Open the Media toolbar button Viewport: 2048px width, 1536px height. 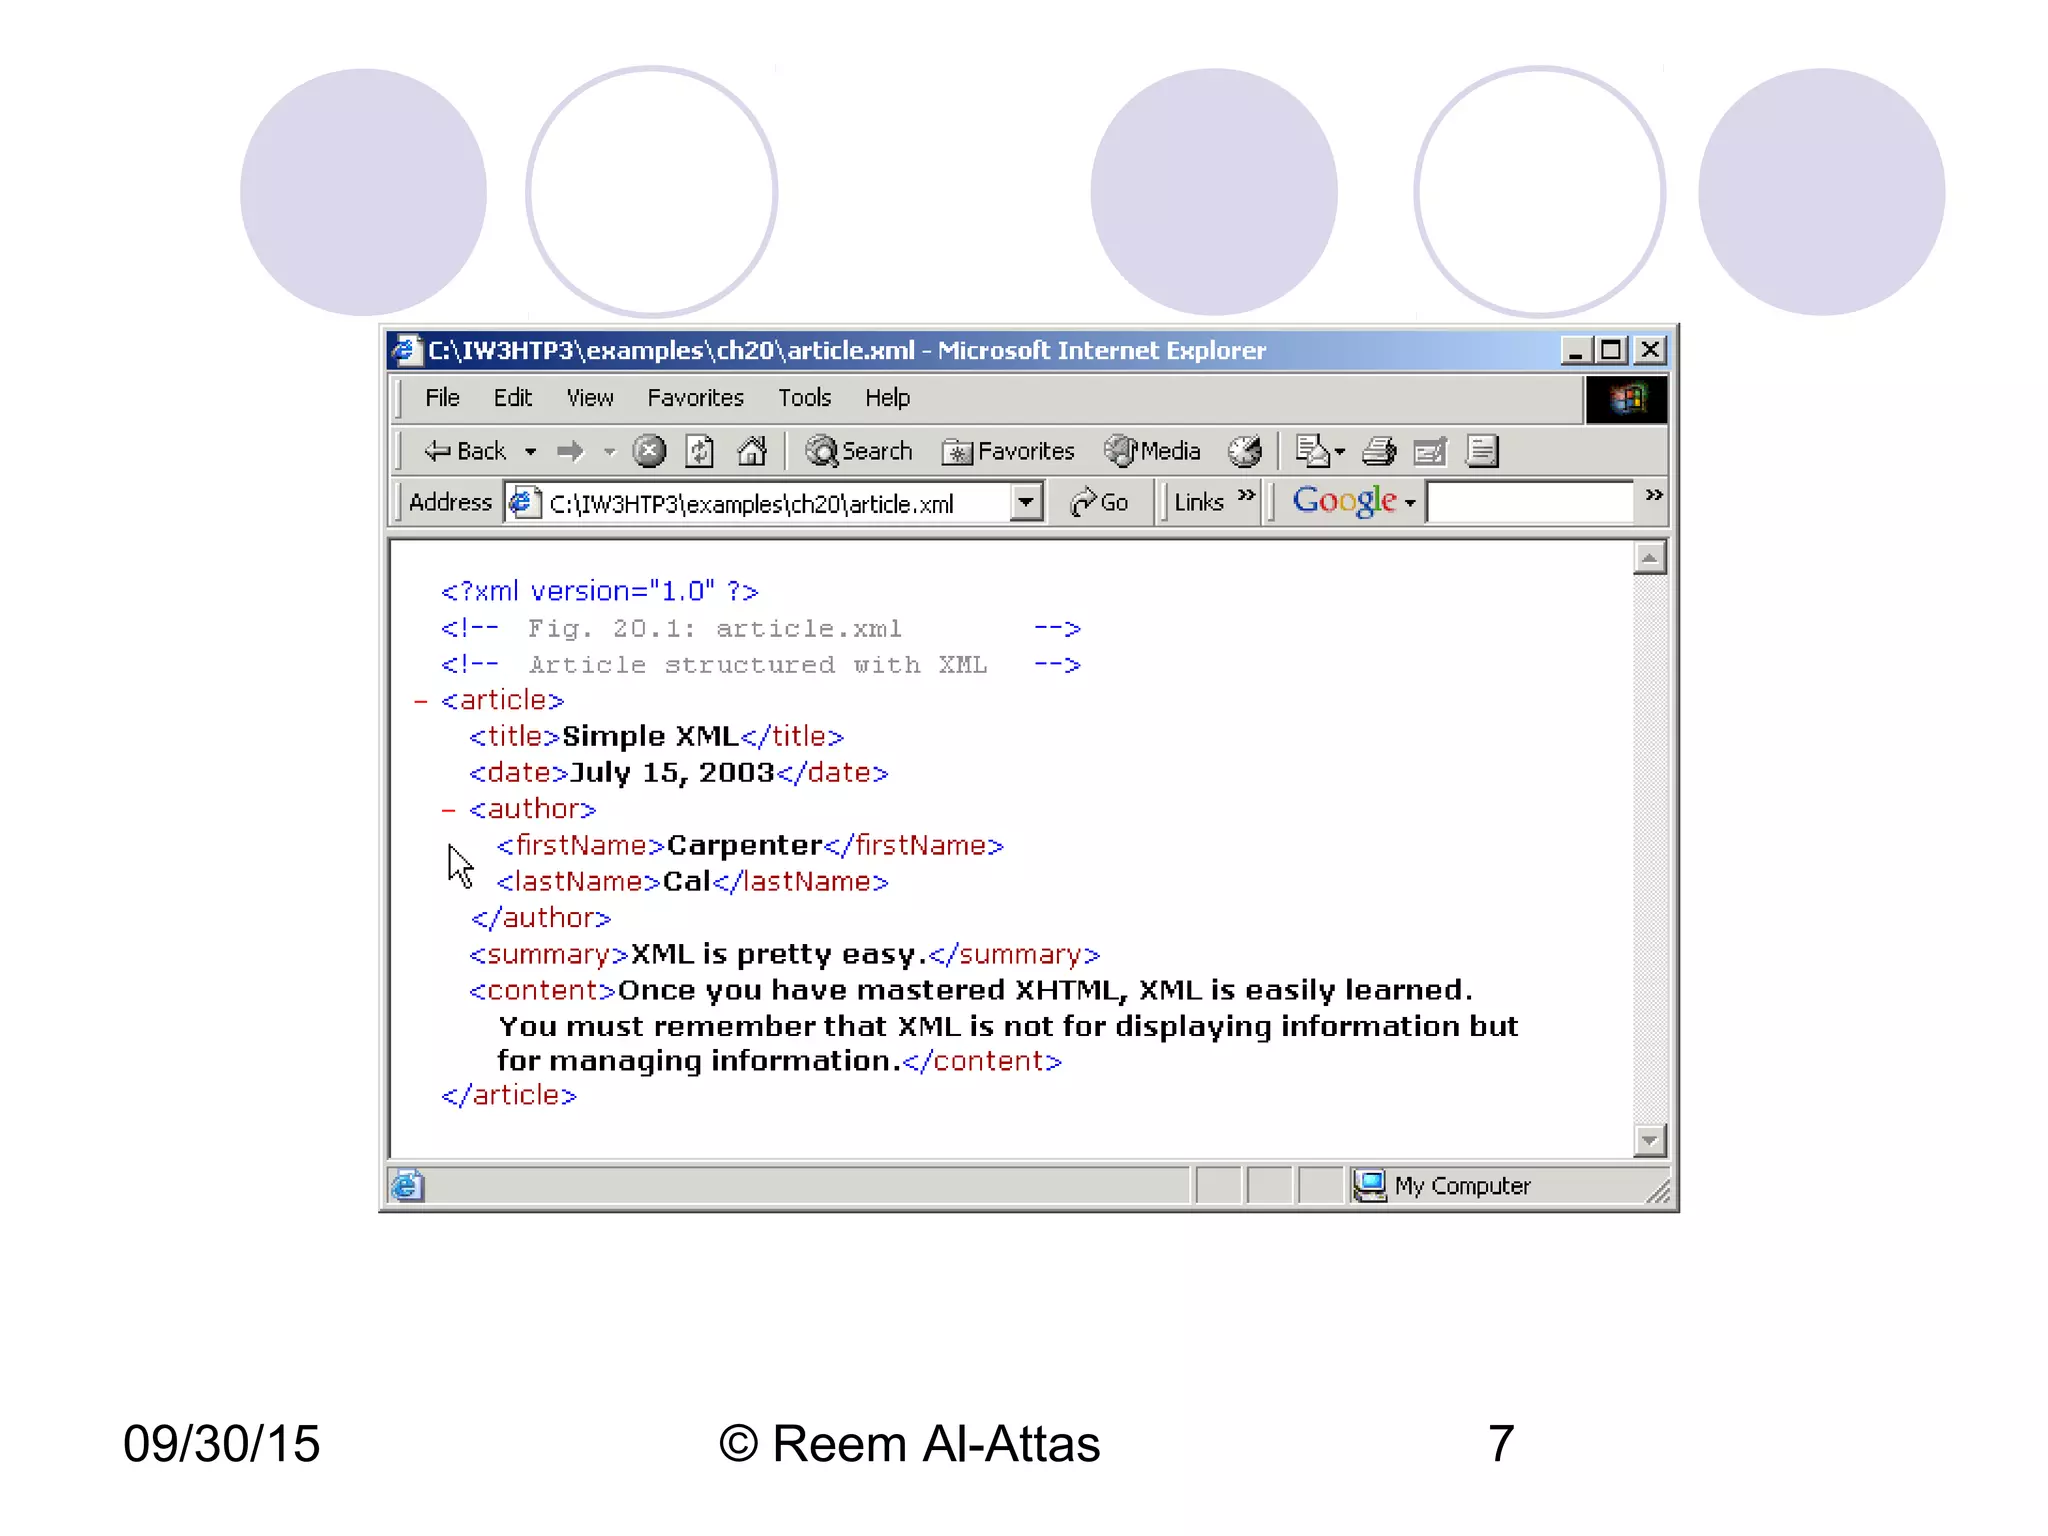pos(1153,451)
